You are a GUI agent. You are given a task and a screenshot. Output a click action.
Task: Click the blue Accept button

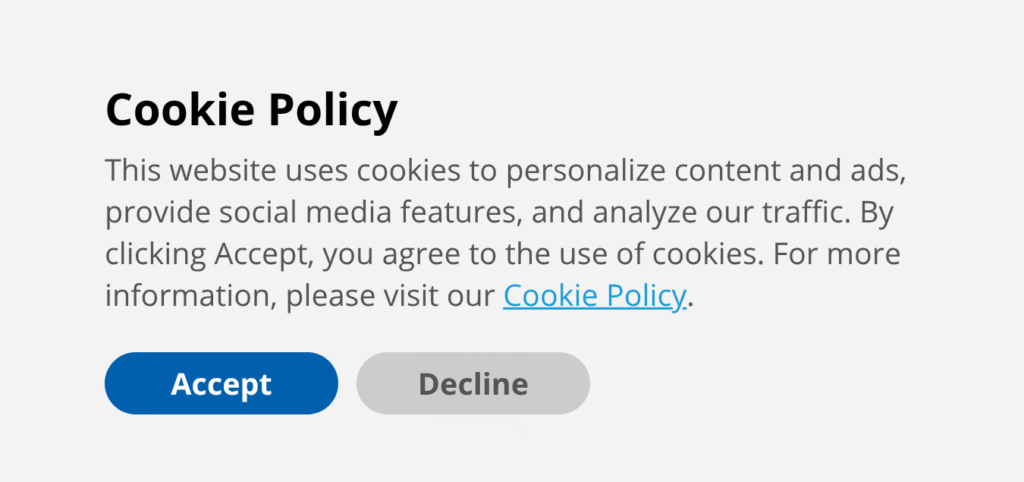221,383
